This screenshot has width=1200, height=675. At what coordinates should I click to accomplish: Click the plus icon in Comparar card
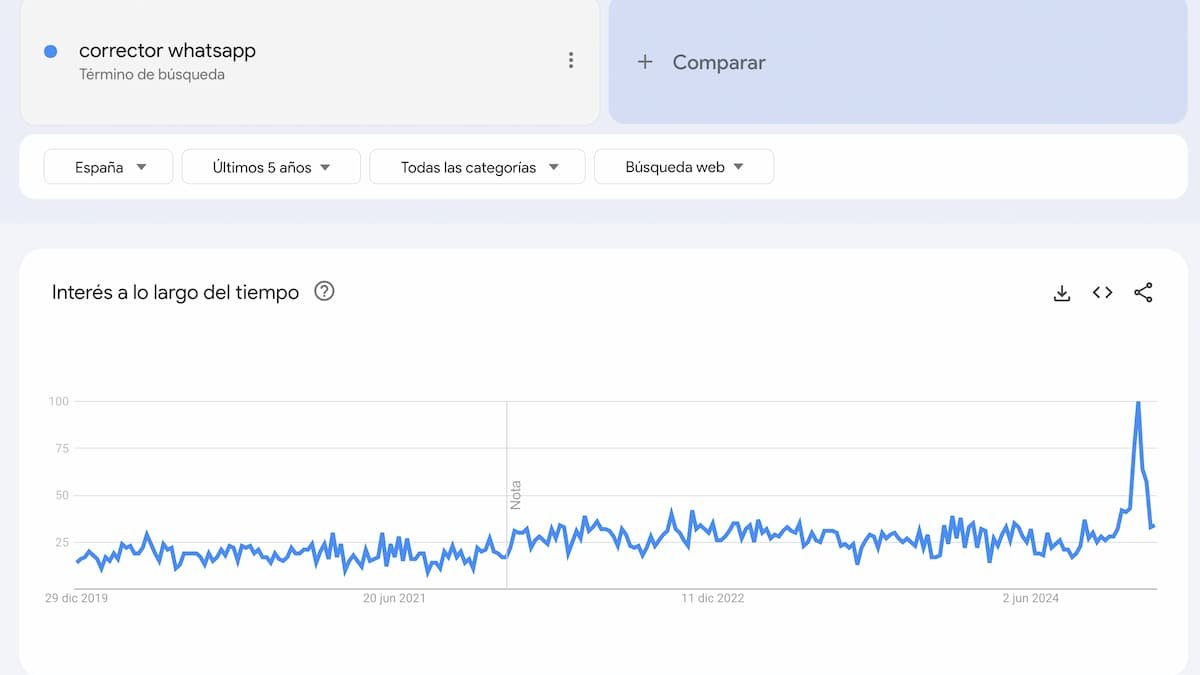tap(645, 62)
